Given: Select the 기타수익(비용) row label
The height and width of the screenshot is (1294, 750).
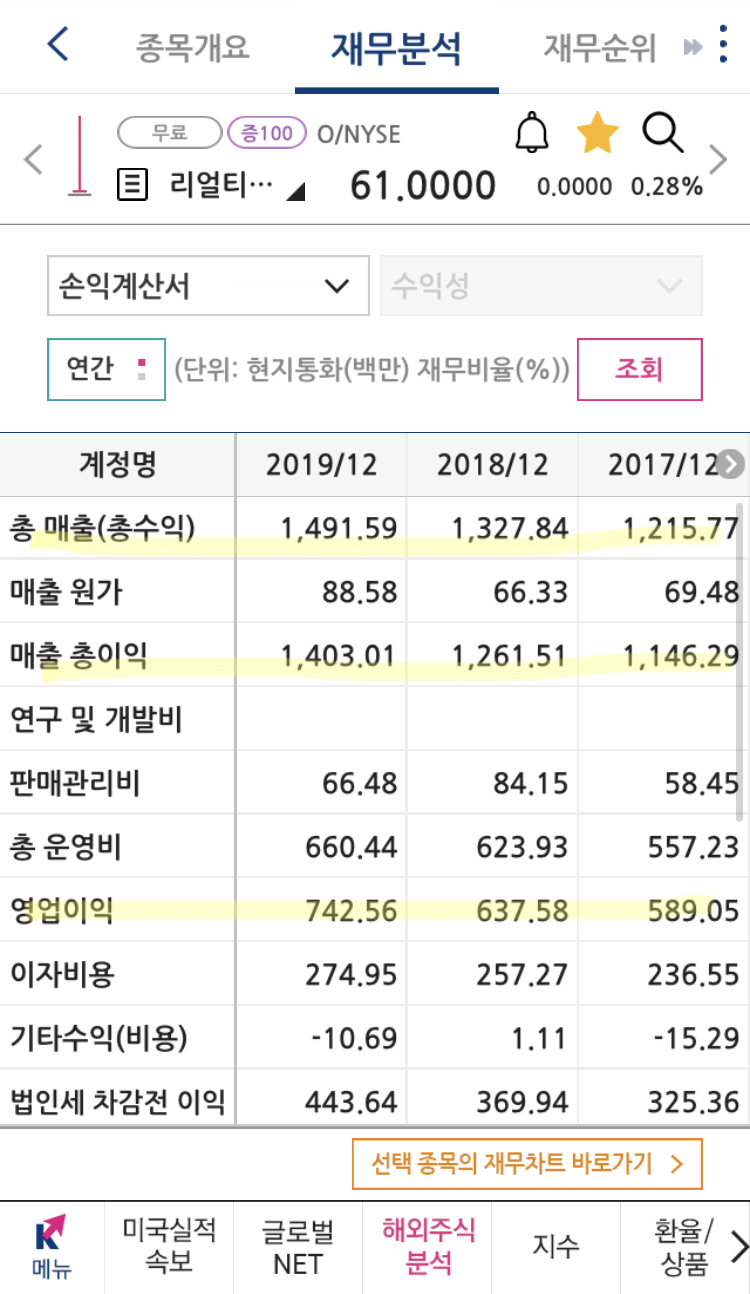Looking at the screenshot, I should [97, 1038].
